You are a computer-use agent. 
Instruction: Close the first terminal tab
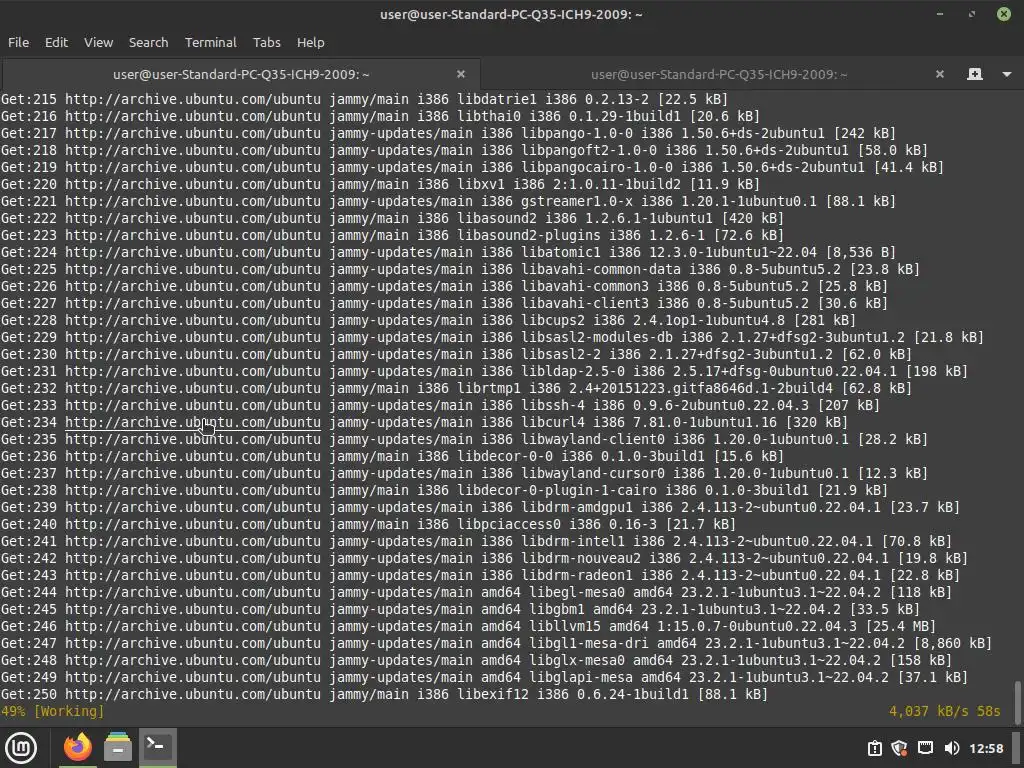coord(460,74)
